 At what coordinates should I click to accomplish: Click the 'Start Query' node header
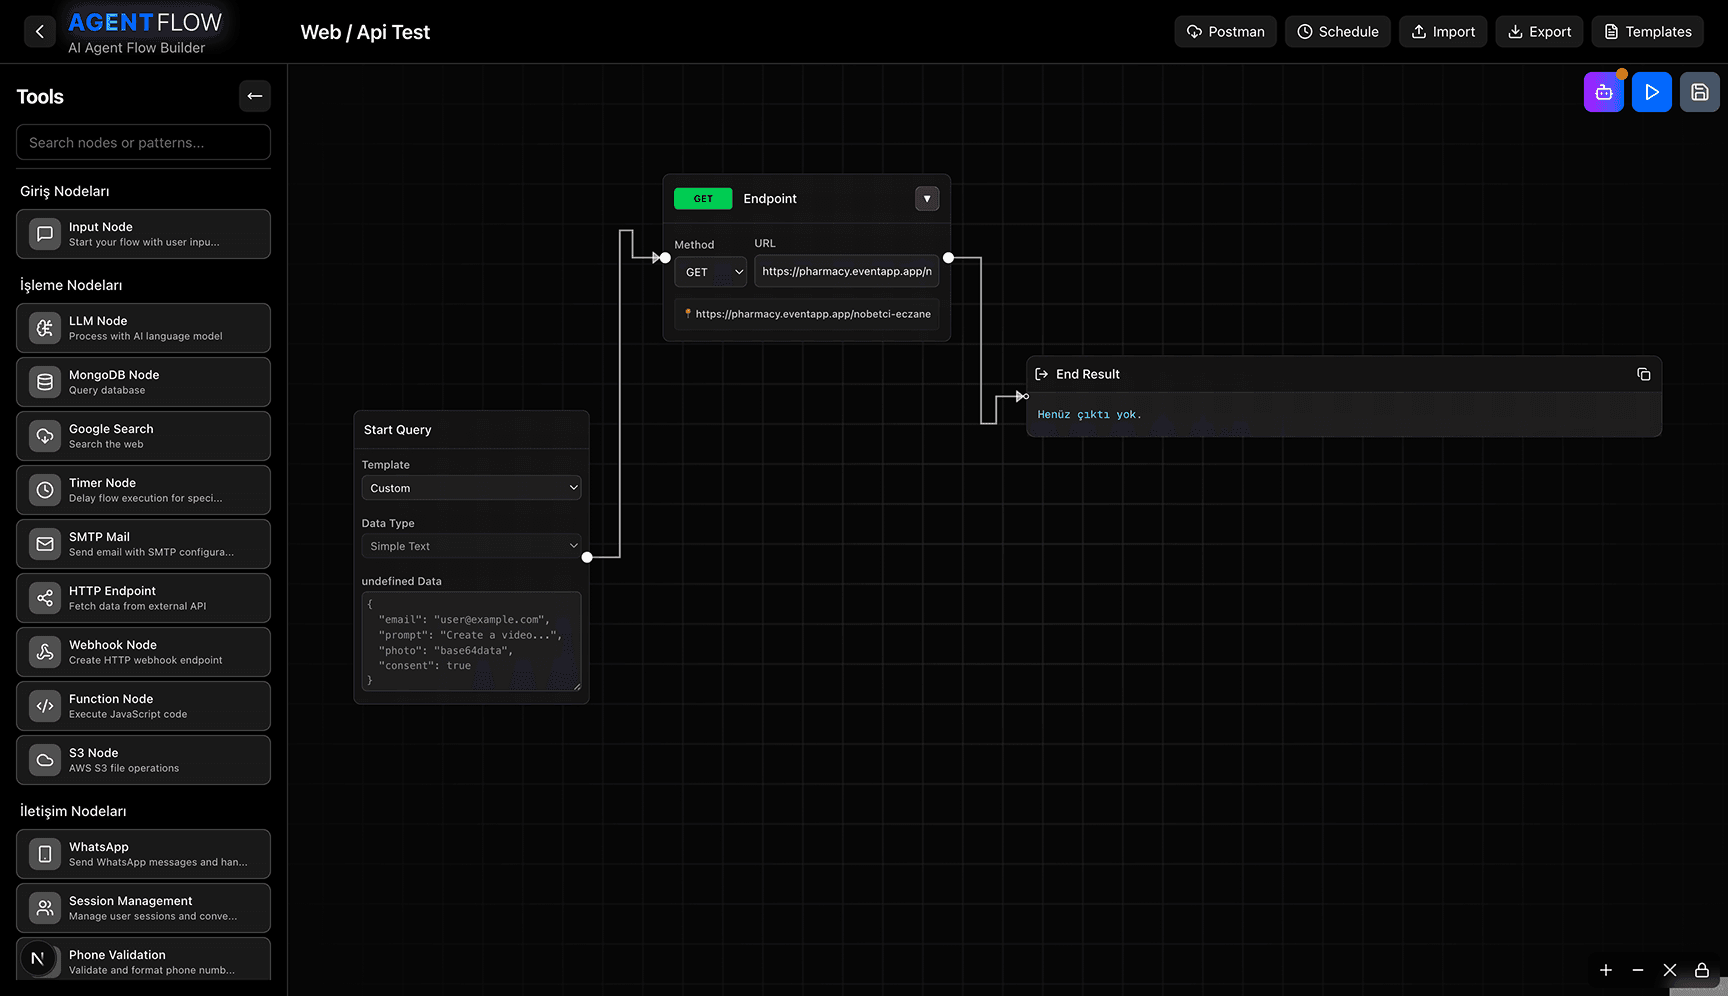click(x=398, y=430)
